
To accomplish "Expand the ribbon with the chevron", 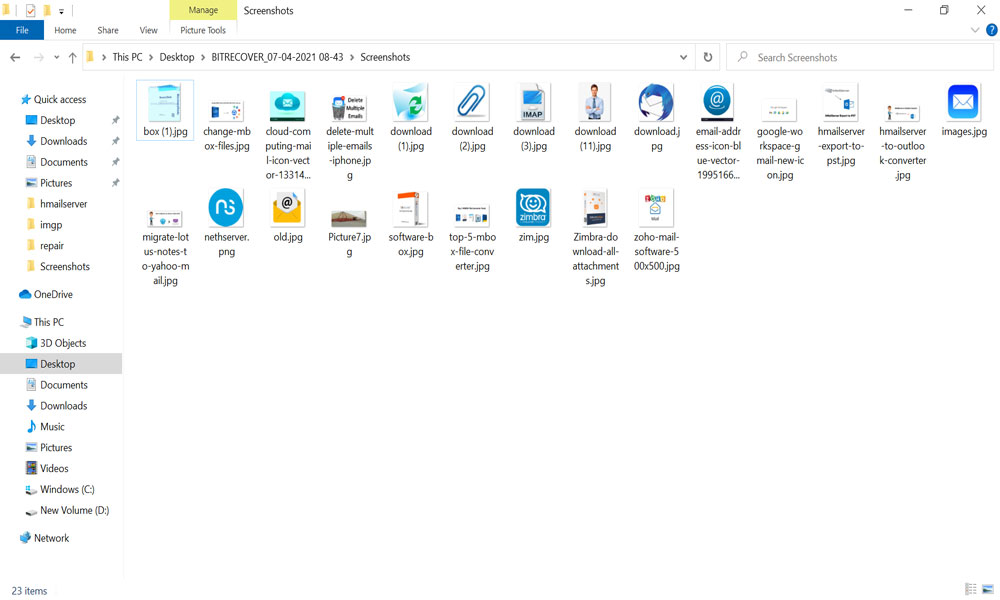I will pyautogui.click(x=974, y=30).
